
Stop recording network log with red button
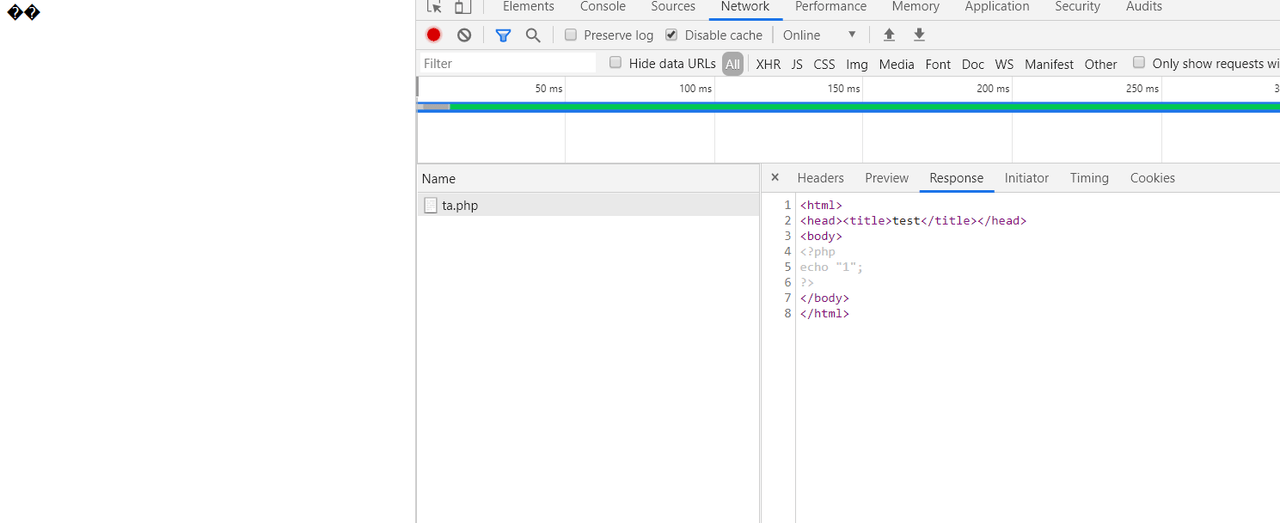[433, 35]
